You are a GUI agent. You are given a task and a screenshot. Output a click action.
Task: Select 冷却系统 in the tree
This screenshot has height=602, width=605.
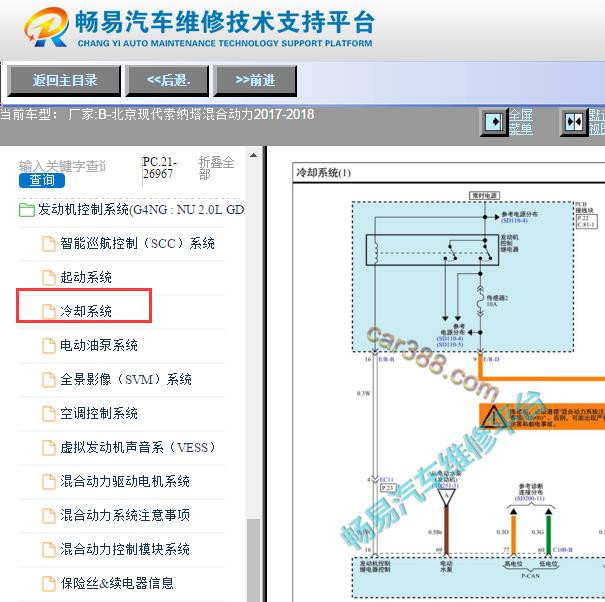pos(86,311)
